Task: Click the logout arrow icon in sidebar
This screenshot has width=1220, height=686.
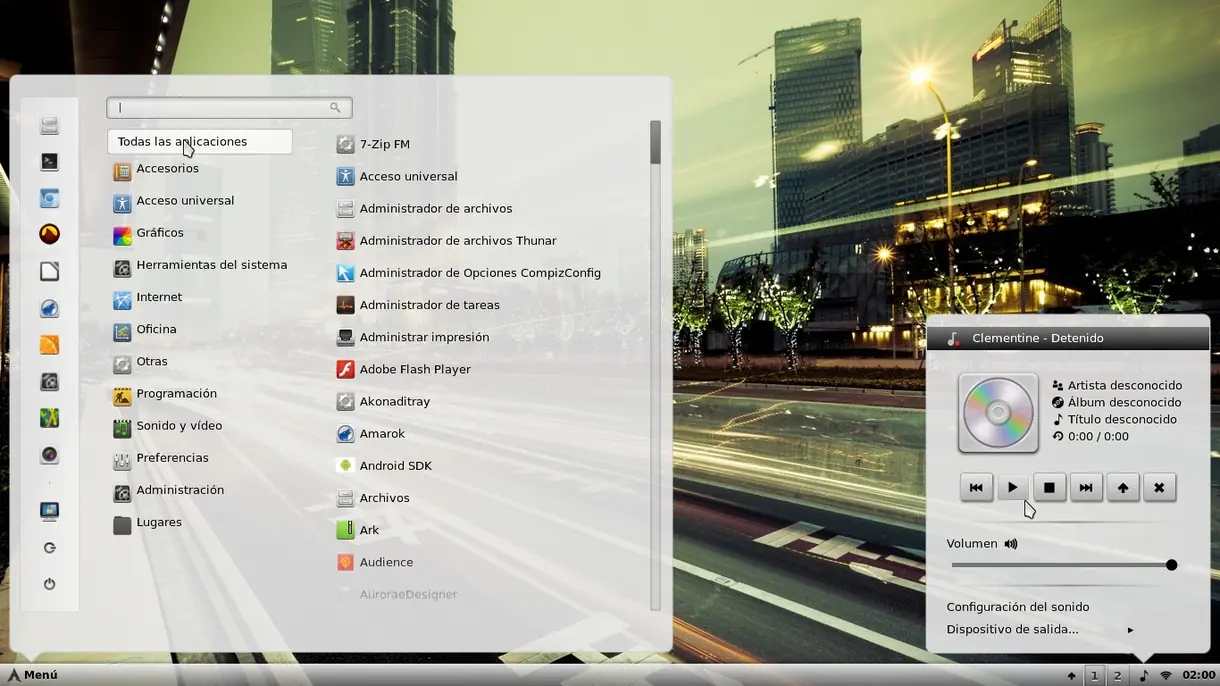Action: click(49, 548)
